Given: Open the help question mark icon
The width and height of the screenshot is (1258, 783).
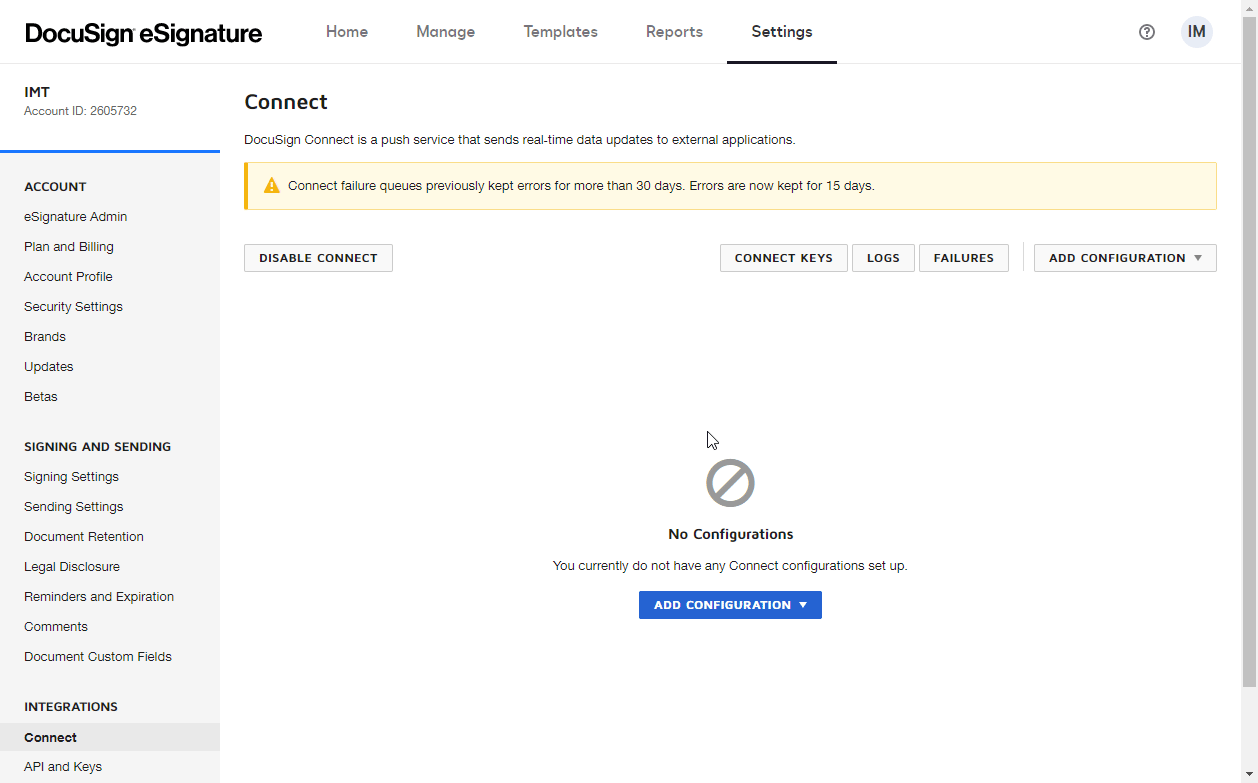Looking at the screenshot, I should pyautogui.click(x=1147, y=32).
